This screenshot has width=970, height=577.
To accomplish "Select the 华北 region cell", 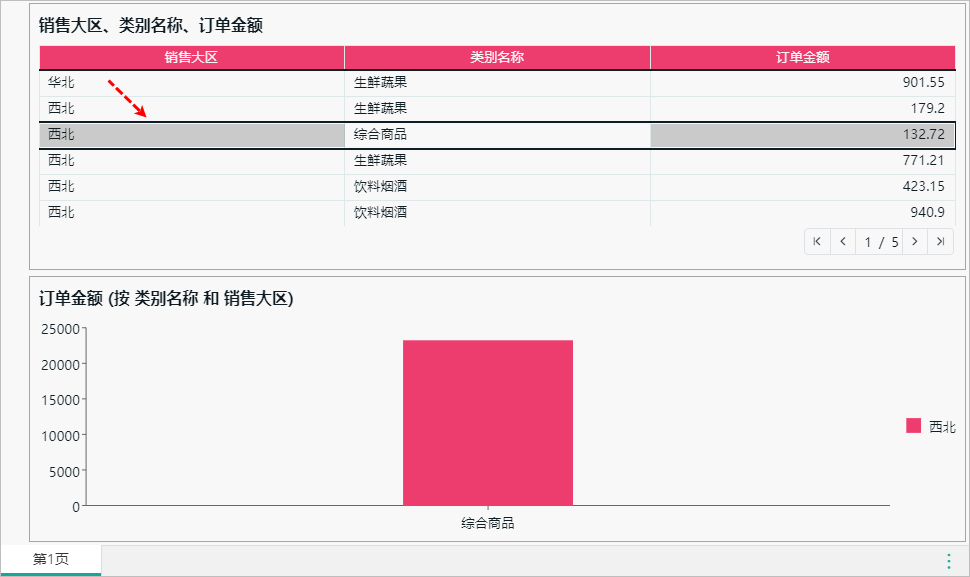I will (x=191, y=83).
